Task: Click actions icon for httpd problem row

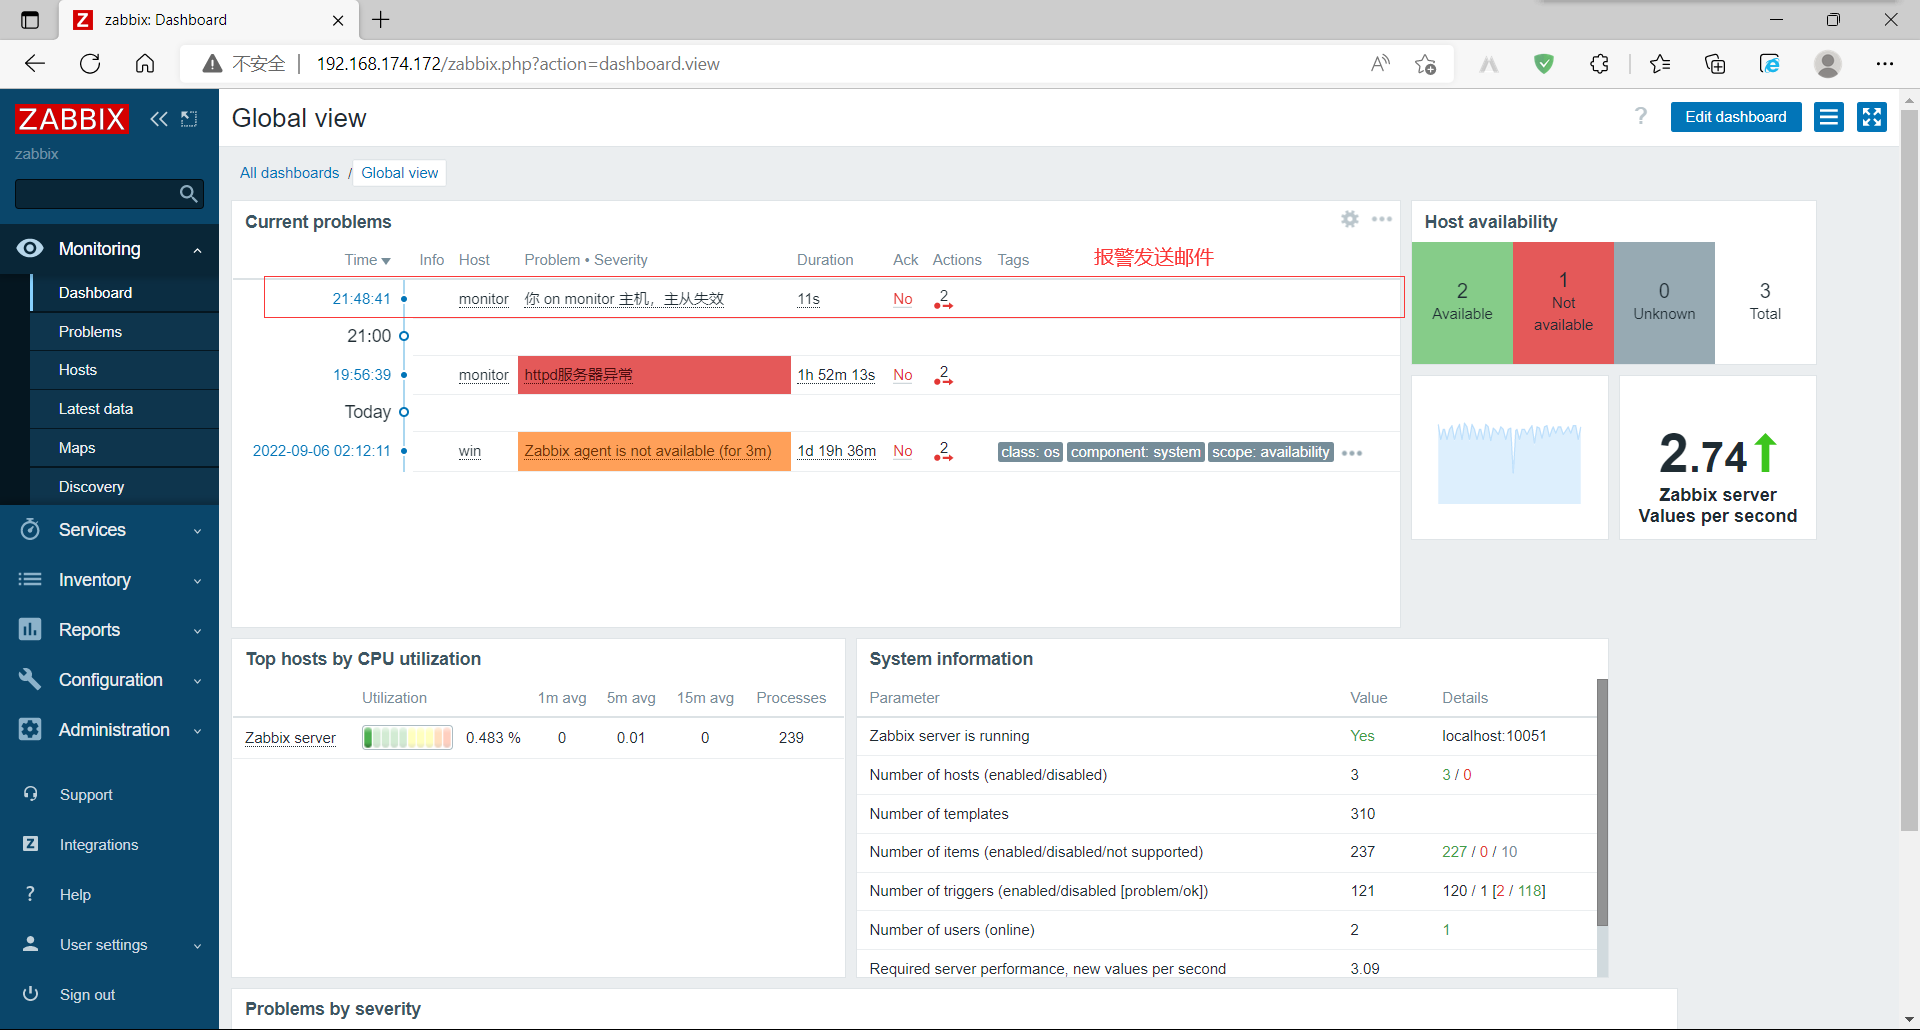Action: pyautogui.click(x=943, y=375)
